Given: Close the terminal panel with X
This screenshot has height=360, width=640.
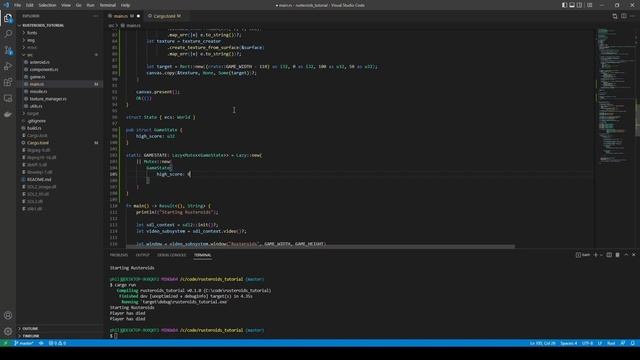Looking at the screenshot, I should tap(634, 255).
